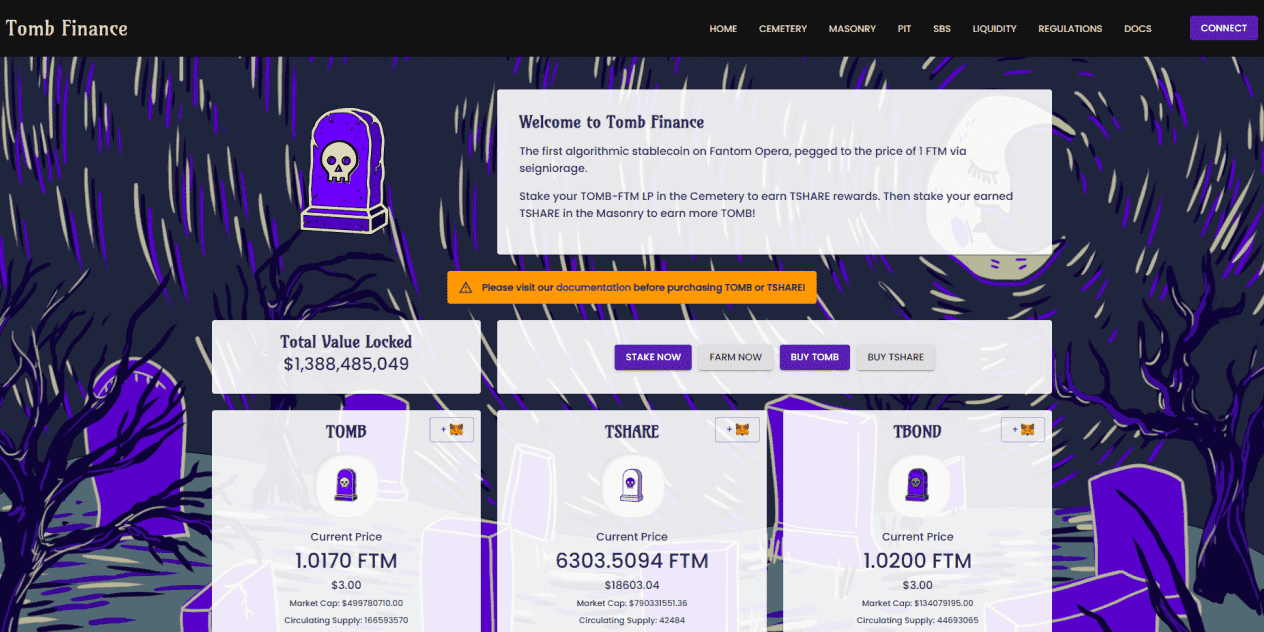Go to the Liquidity page

[994, 28]
